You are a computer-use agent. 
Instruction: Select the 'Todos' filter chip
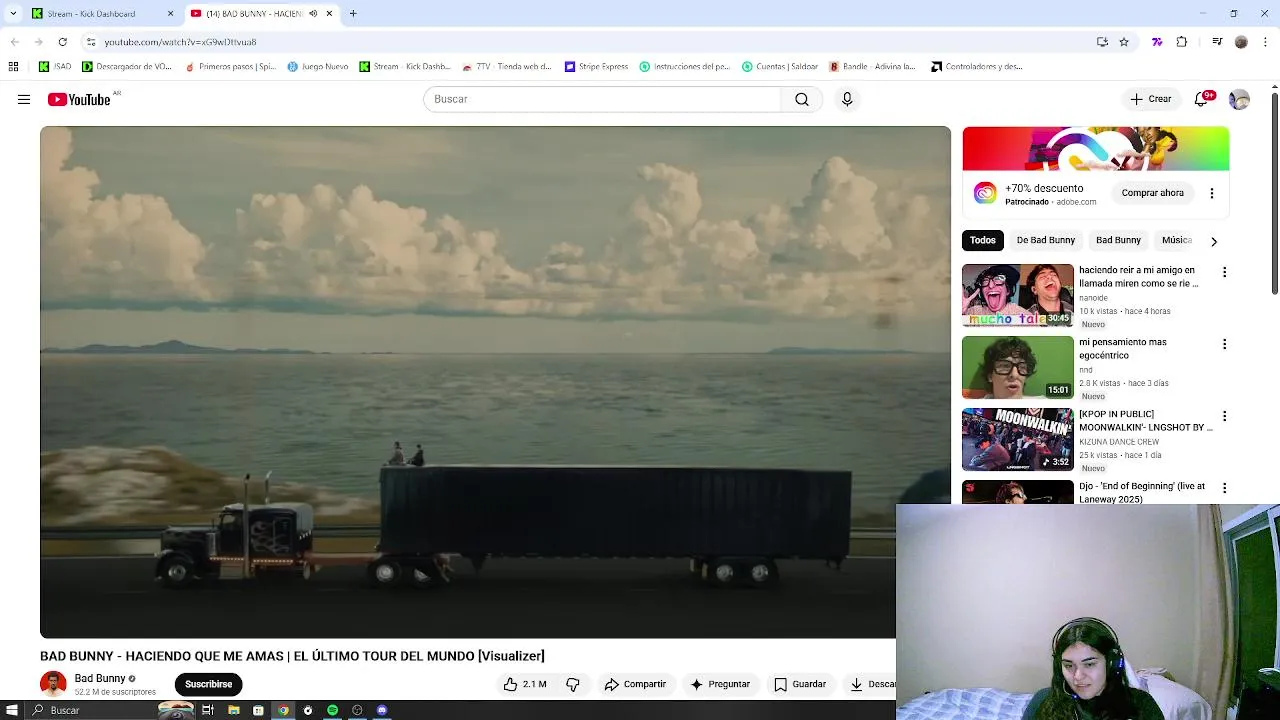click(x=983, y=240)
